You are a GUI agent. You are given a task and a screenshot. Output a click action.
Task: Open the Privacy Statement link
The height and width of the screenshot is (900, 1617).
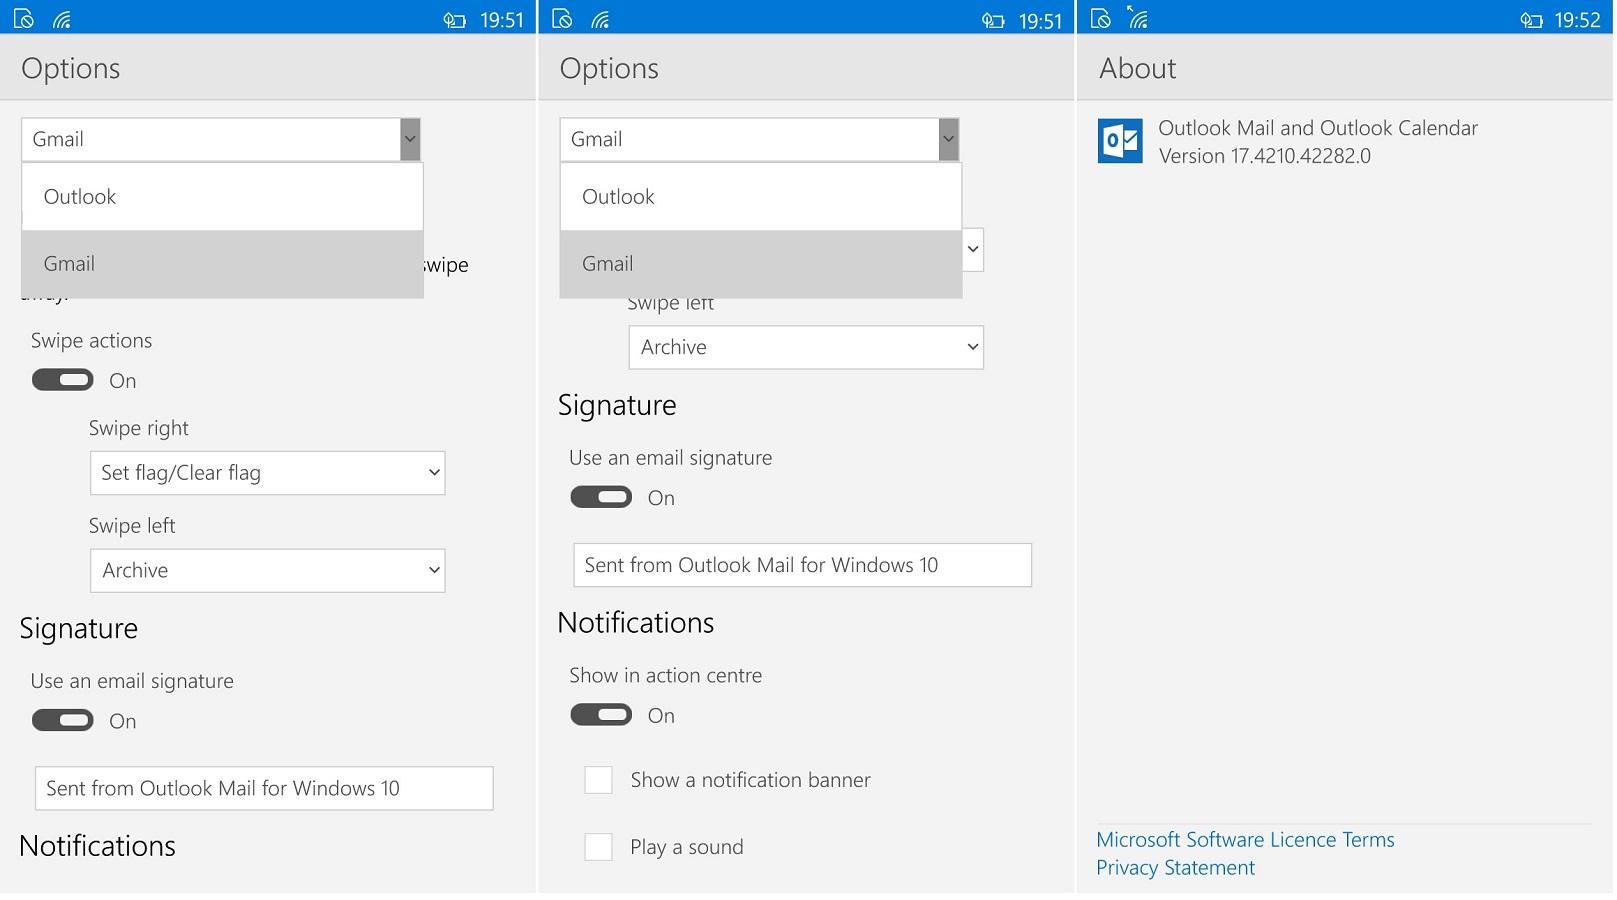tap(1175, 867)
